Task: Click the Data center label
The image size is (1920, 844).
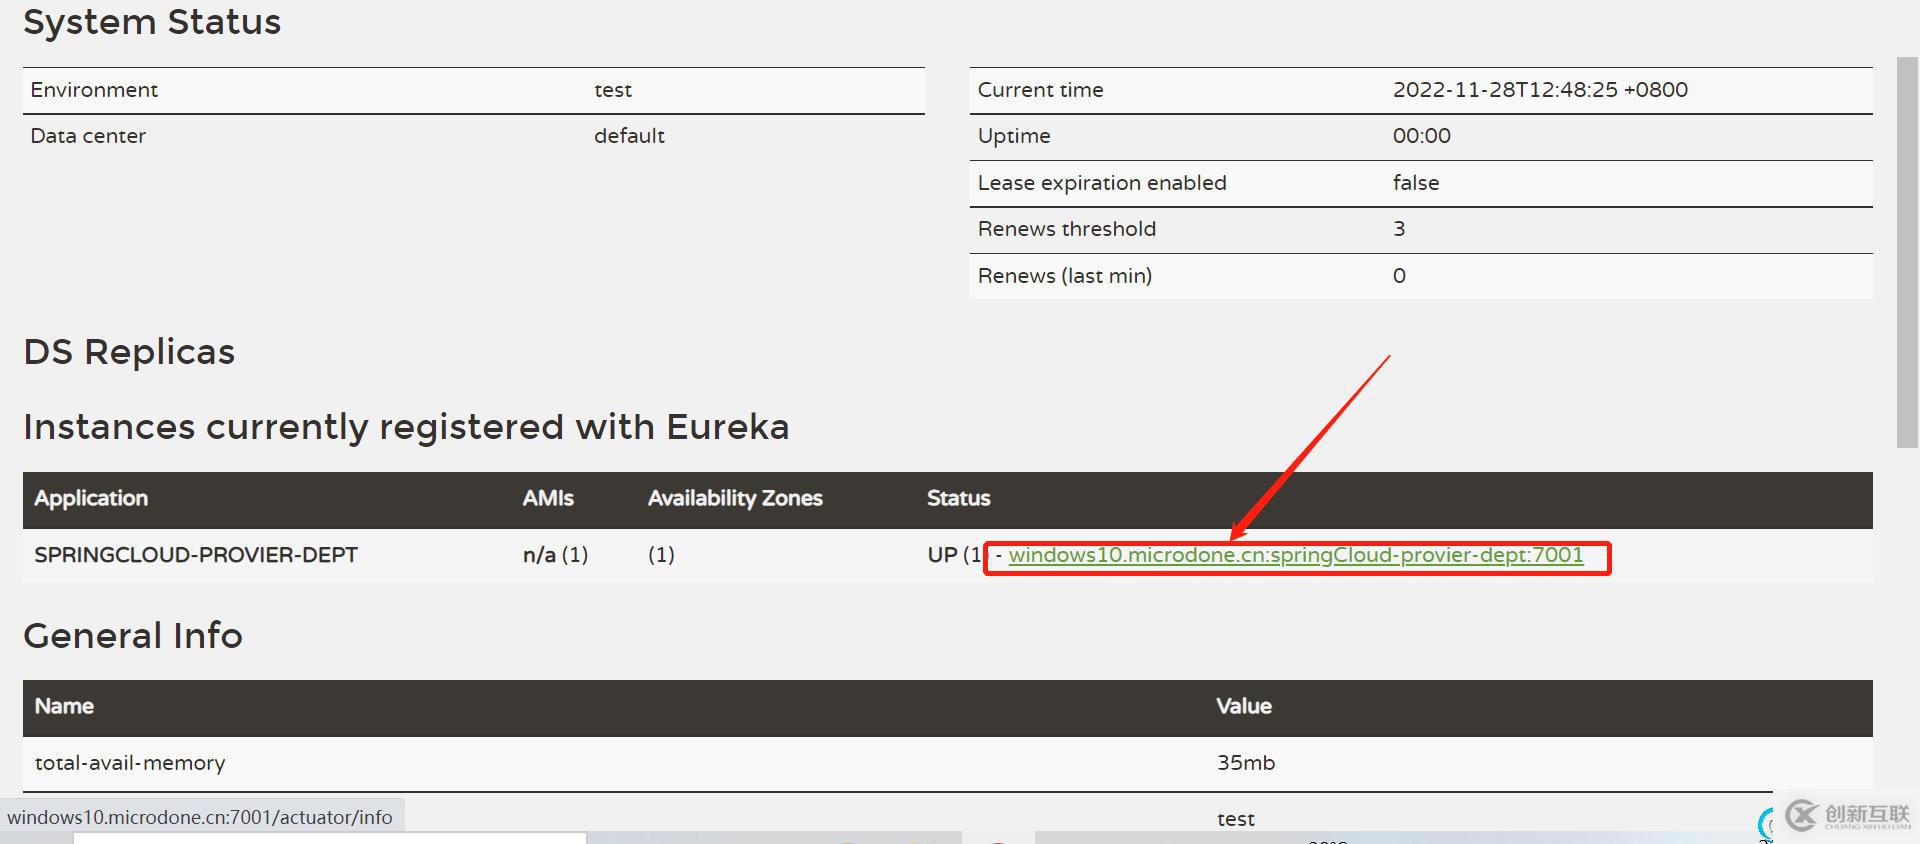Action: pyautogui.click(x=88, y=136)
